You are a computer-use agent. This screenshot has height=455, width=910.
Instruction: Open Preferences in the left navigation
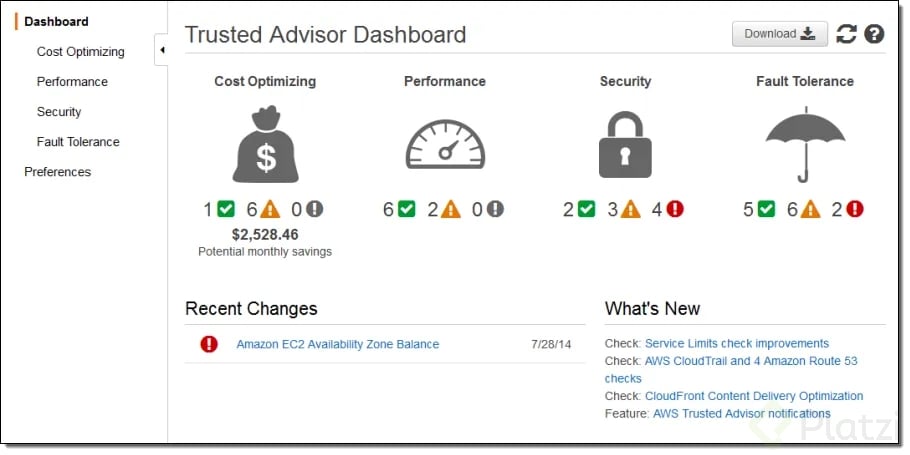pos(57,172)
